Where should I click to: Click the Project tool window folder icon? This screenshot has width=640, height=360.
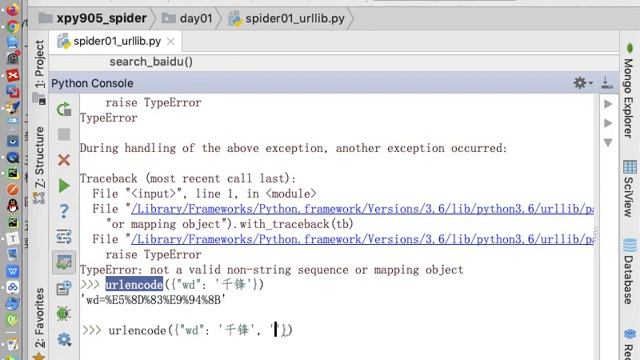(39, 98)
